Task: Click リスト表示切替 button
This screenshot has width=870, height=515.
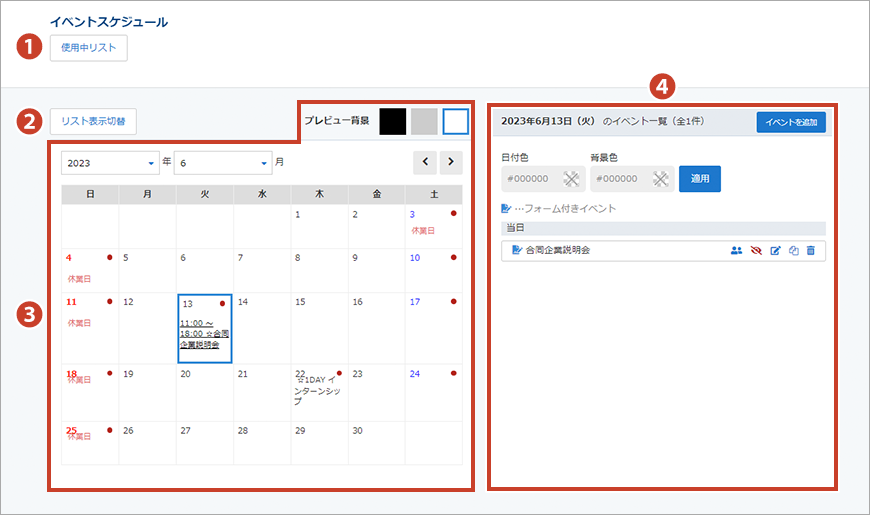Action: click(93, 121)
